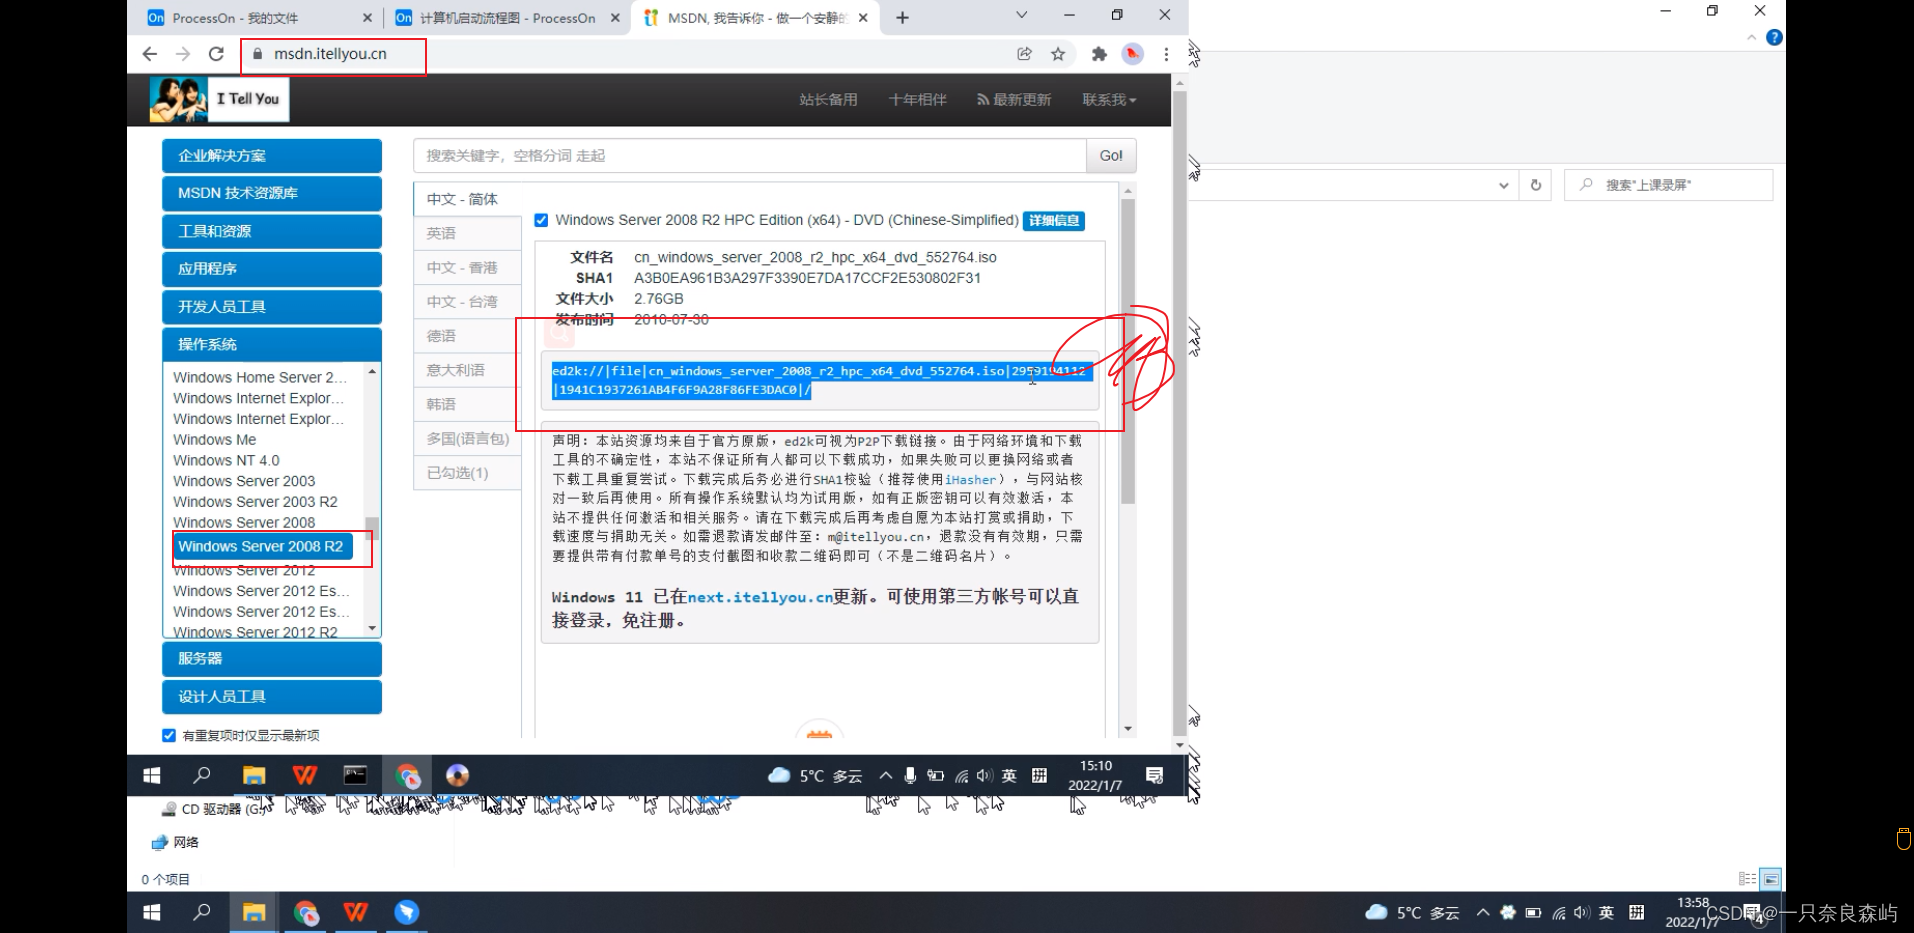Reload the msdn.itellyou.cn page

pos(216,54)
